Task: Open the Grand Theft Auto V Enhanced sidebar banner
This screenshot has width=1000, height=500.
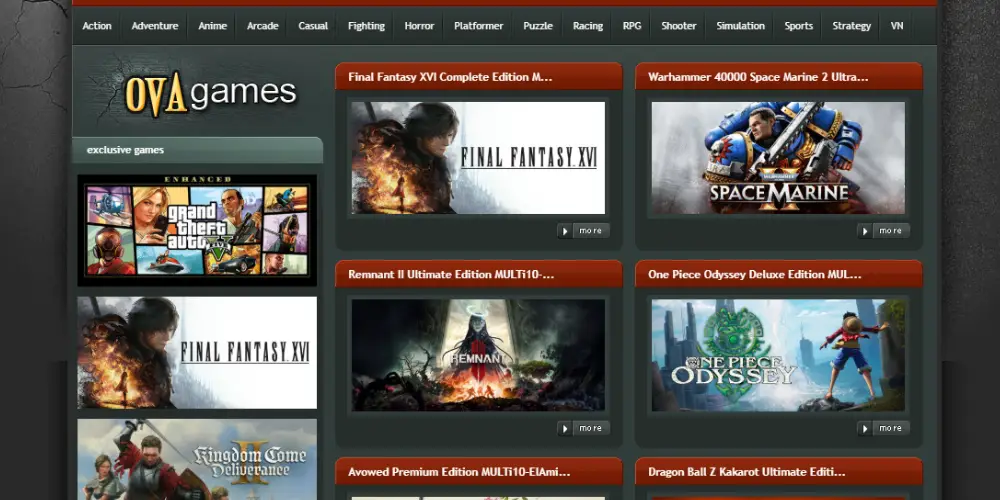Action: (197, 230)
